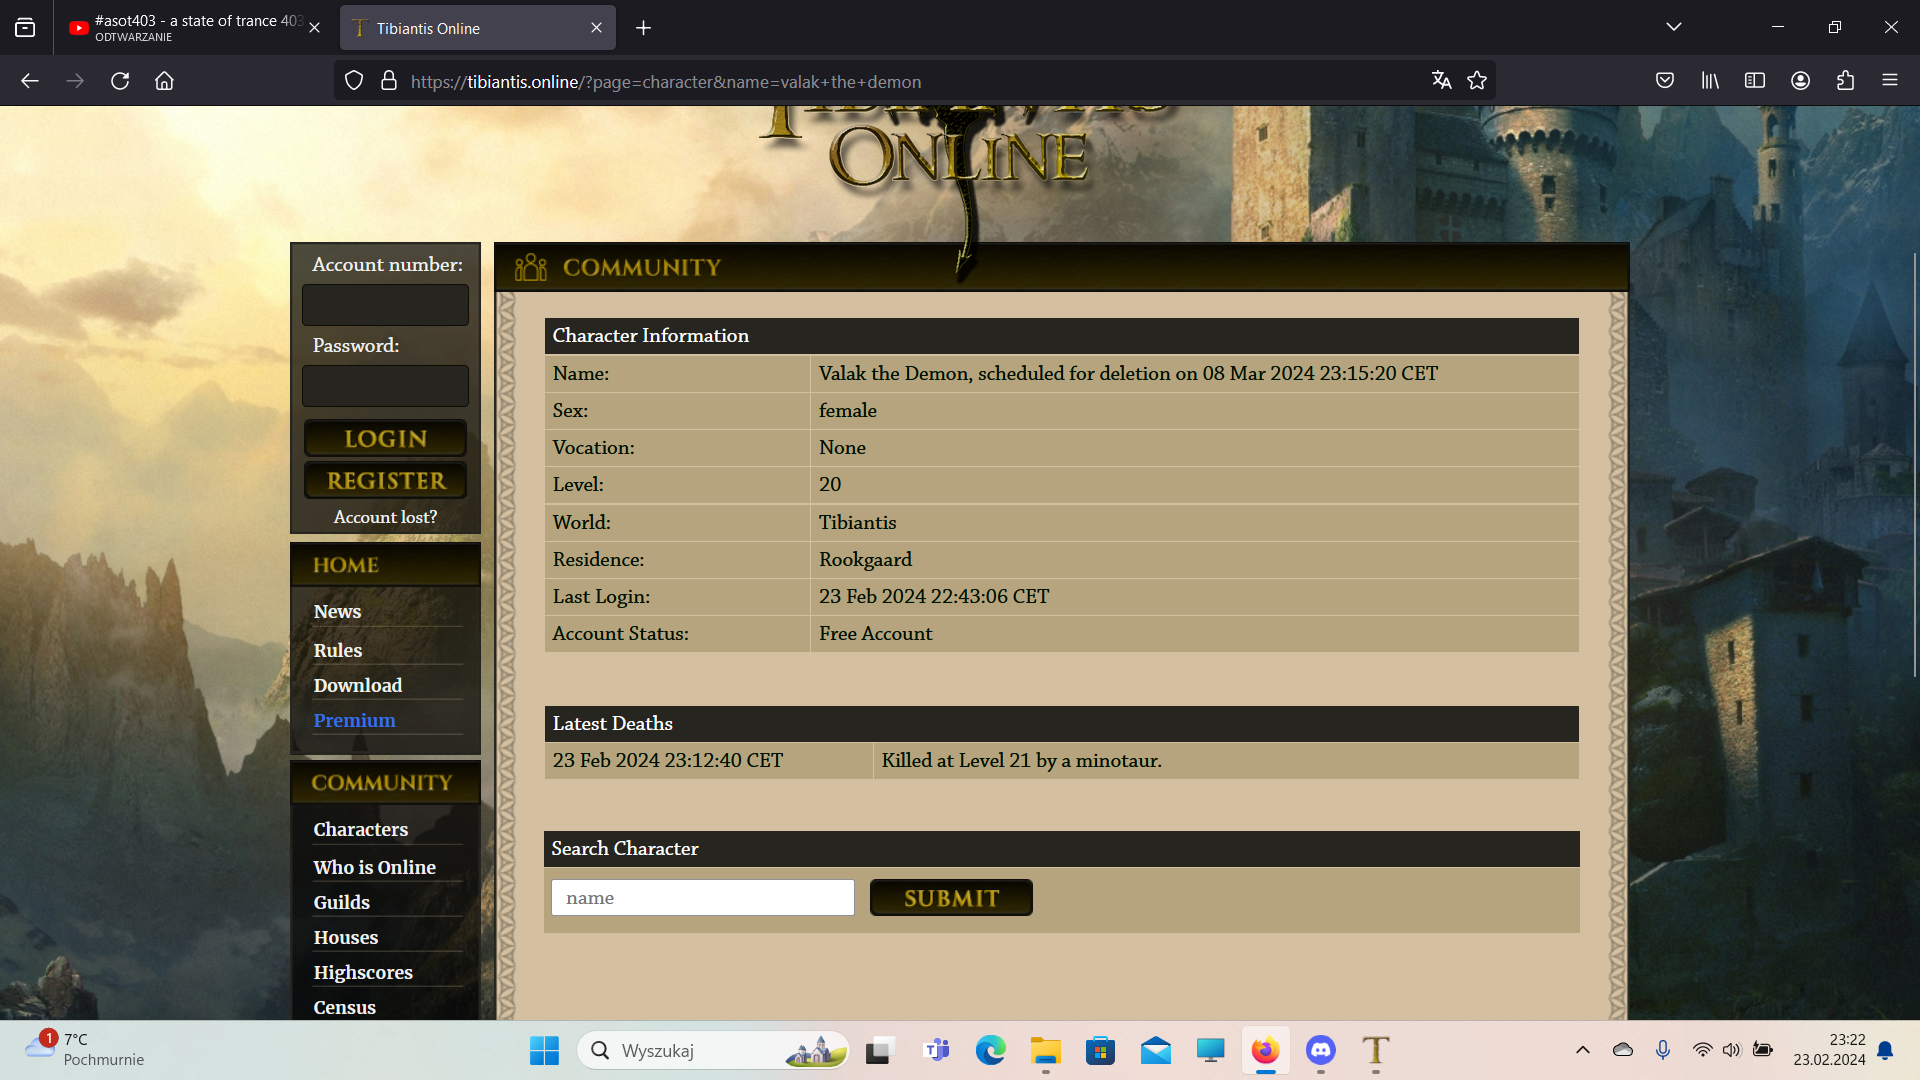Click the Account lost? link
This screenshot has width=1920, height=1080.
tap(385, 517)
